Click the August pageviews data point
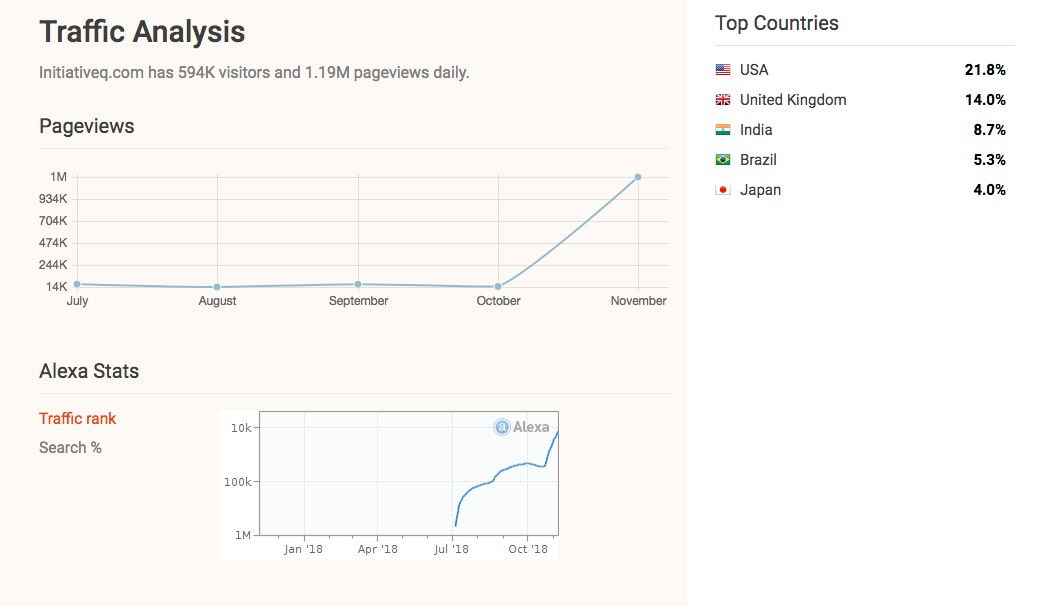This screenshot has width=1055, height=606. (x=217, y=287)
